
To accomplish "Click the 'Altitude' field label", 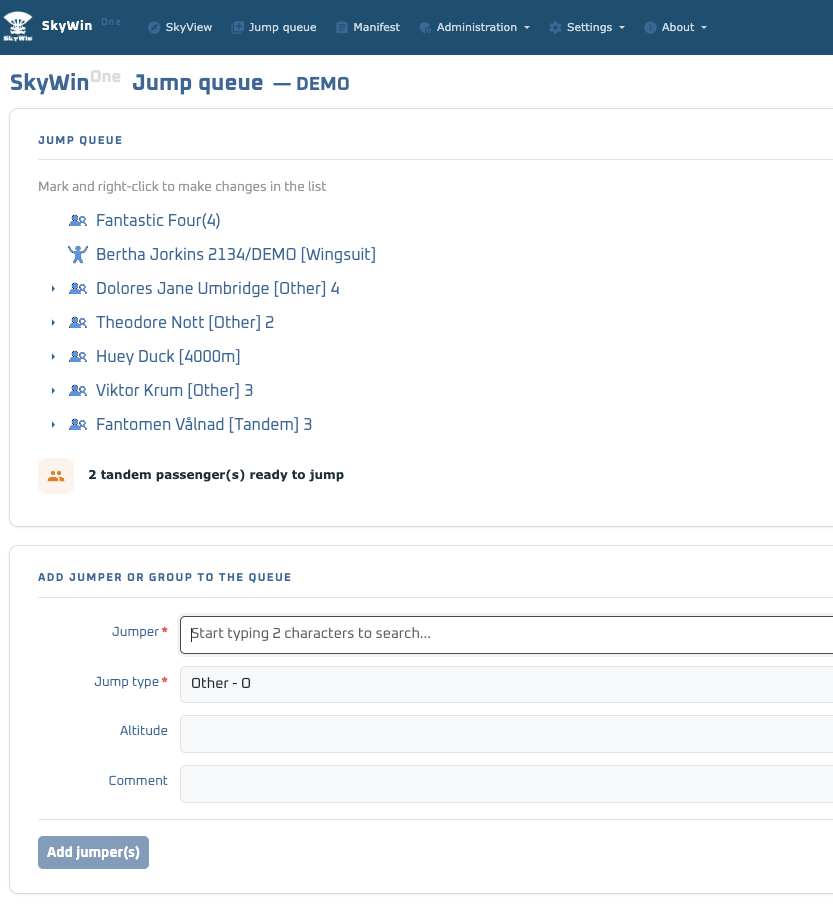I will pos(144,731).
